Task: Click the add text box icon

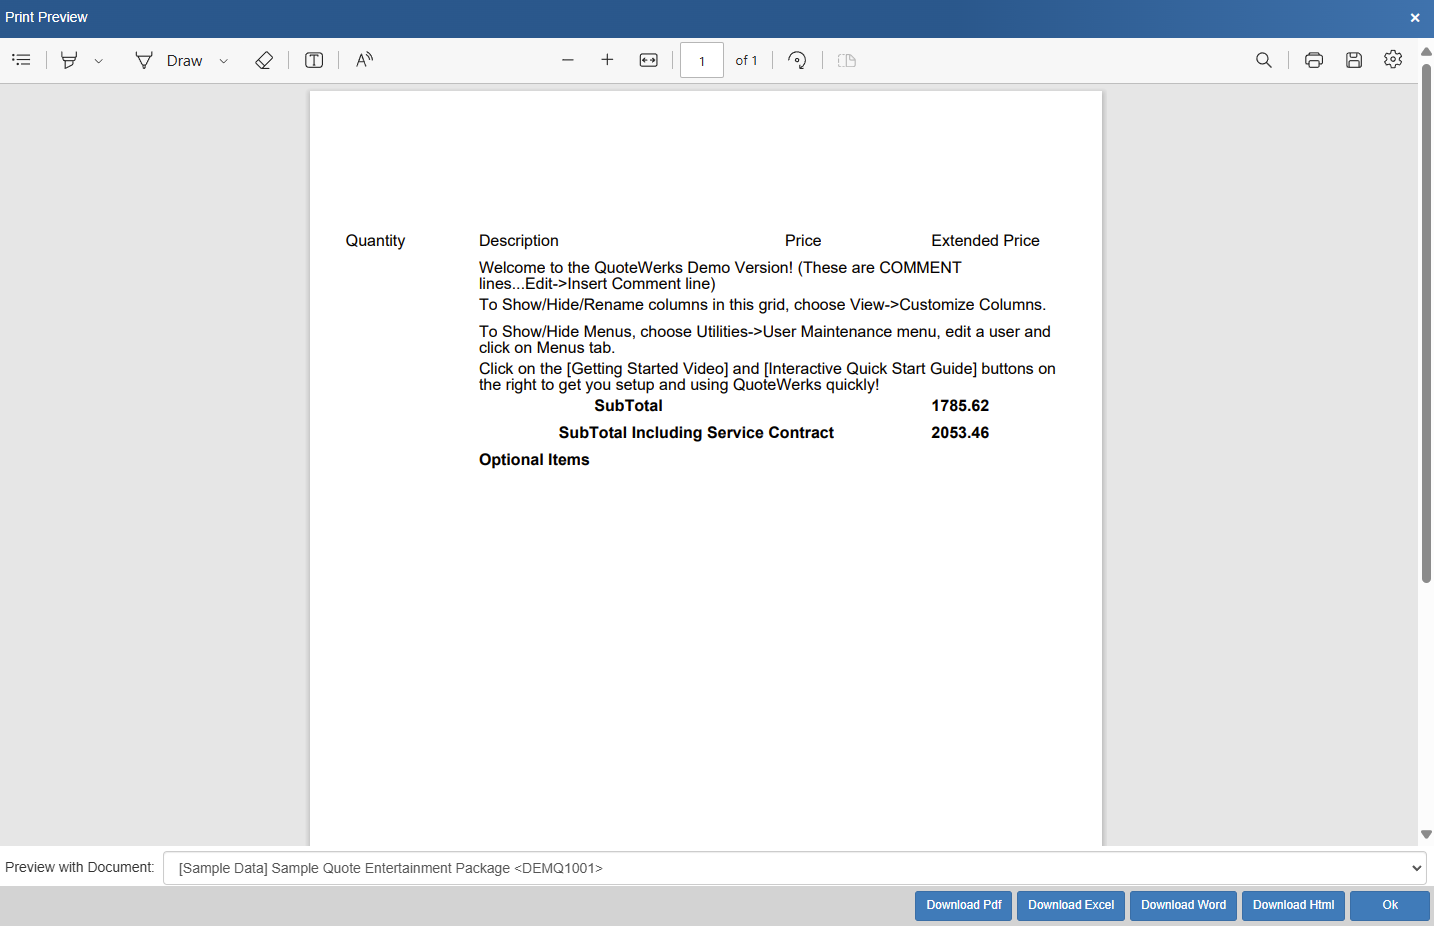Action: point(314,60)
